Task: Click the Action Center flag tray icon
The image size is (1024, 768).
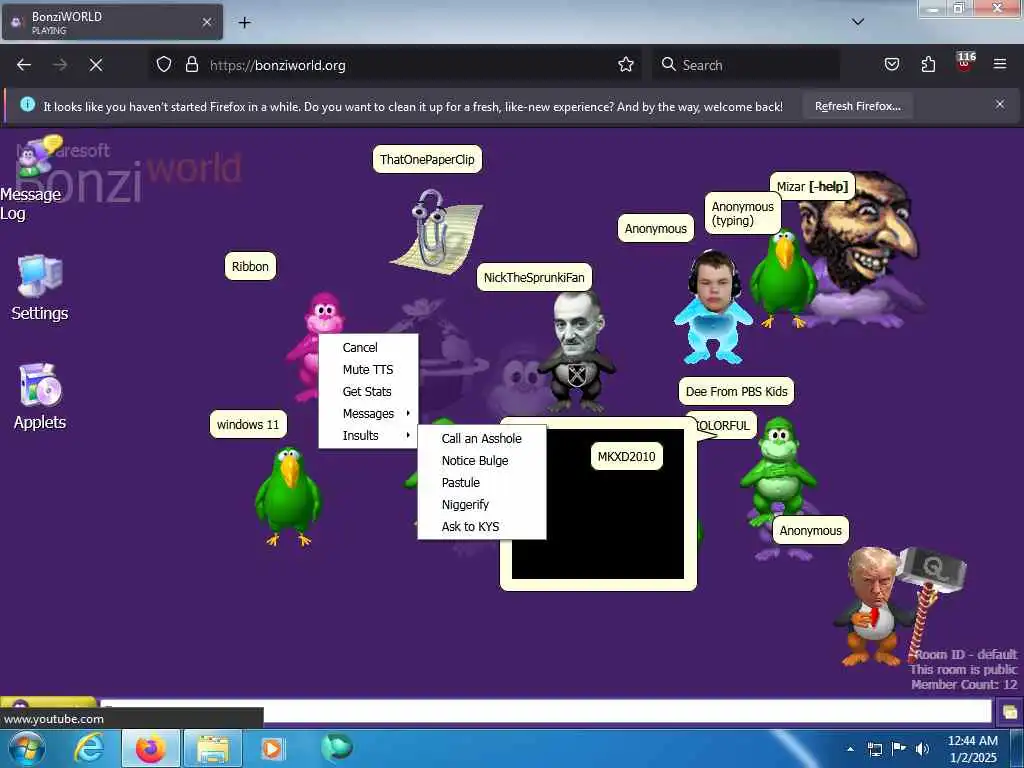Action: tap(899, 749)
